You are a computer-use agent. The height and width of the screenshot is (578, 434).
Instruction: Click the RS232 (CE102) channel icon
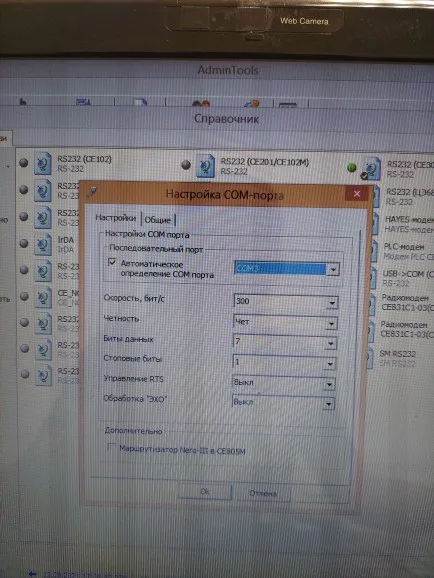click(x=42, y=163)
